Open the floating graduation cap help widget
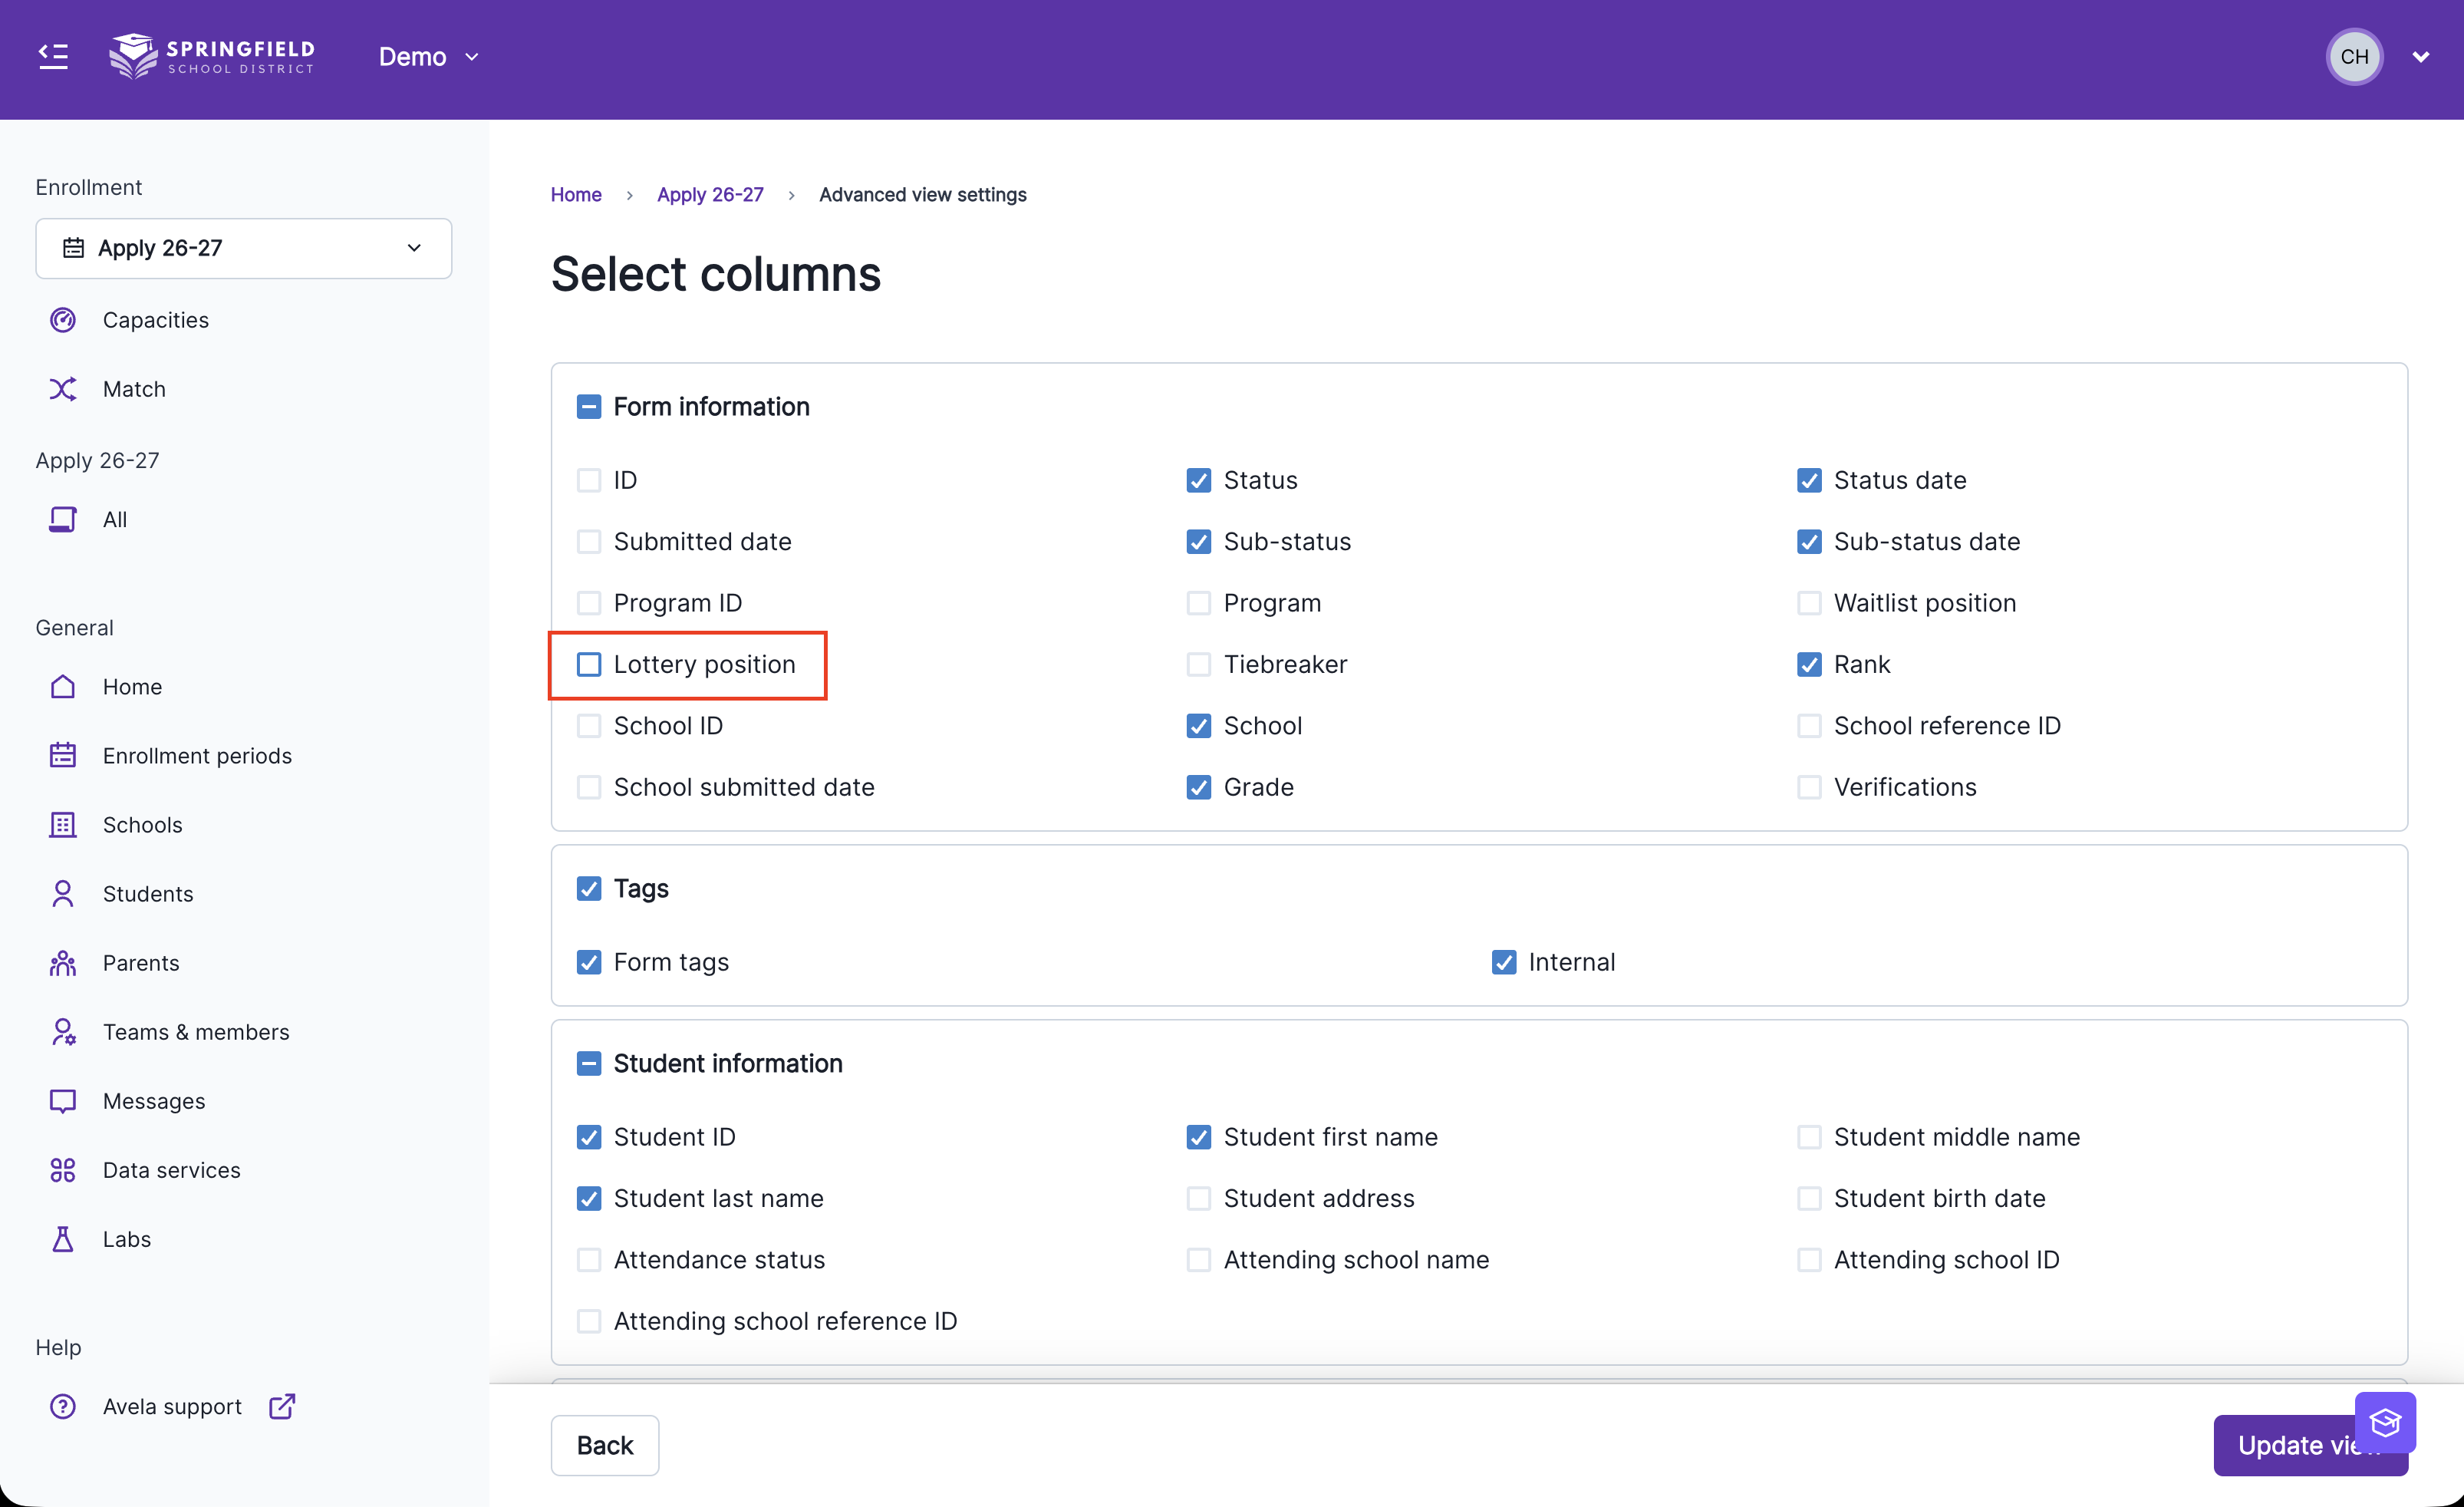The image size is (2464, 1507). coord(2385,1422)
